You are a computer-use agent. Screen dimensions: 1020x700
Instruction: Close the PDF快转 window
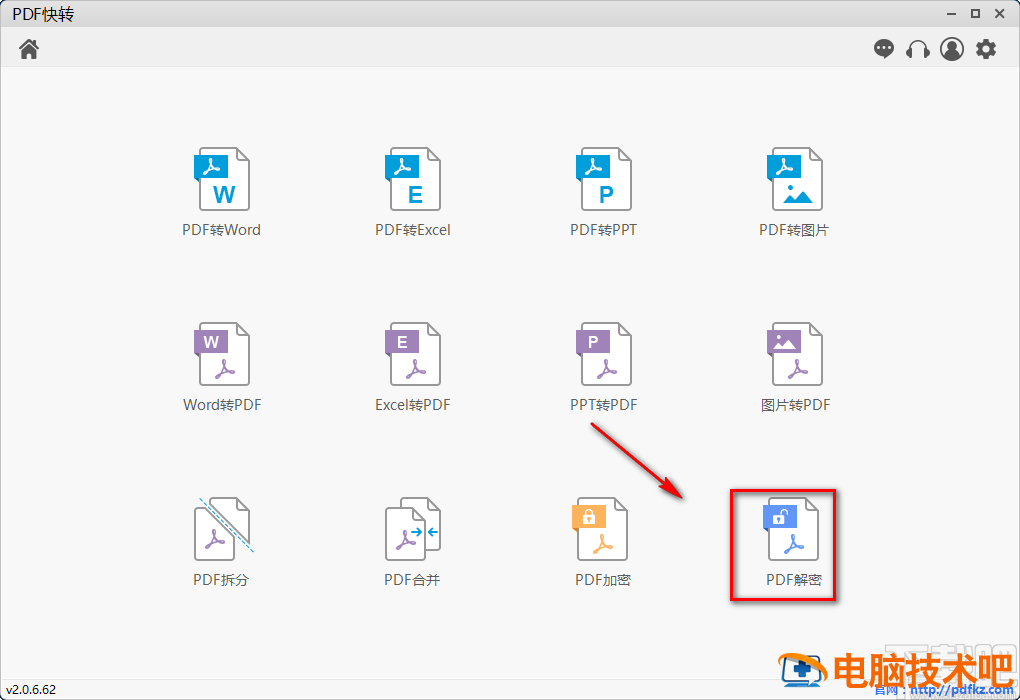click(1000, 14)
